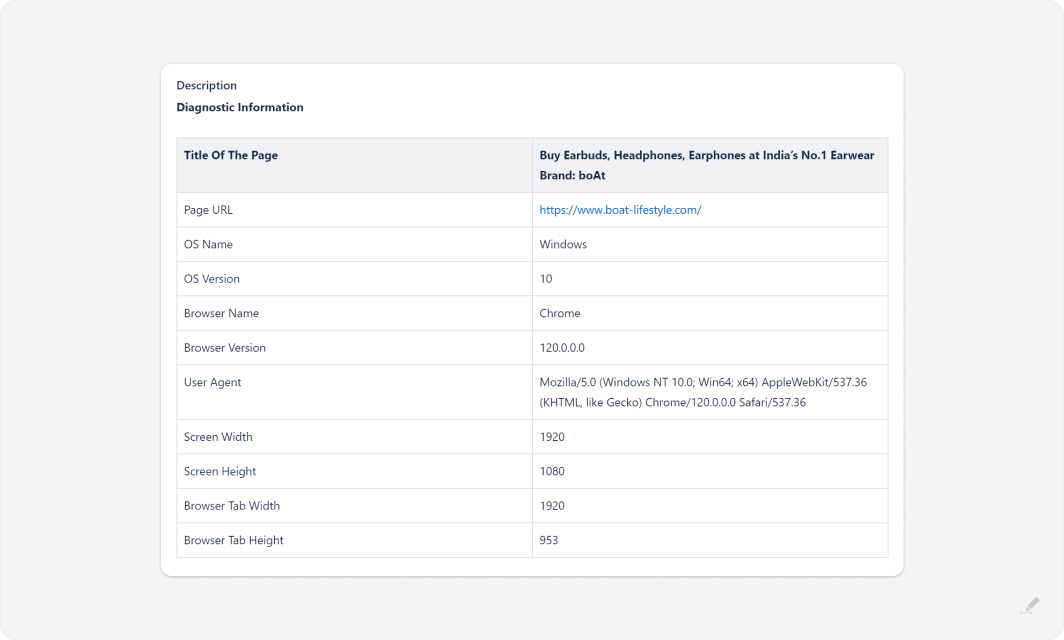Click the OS Version value '10'
This screenshot has width=1064, height=640.
546,279
